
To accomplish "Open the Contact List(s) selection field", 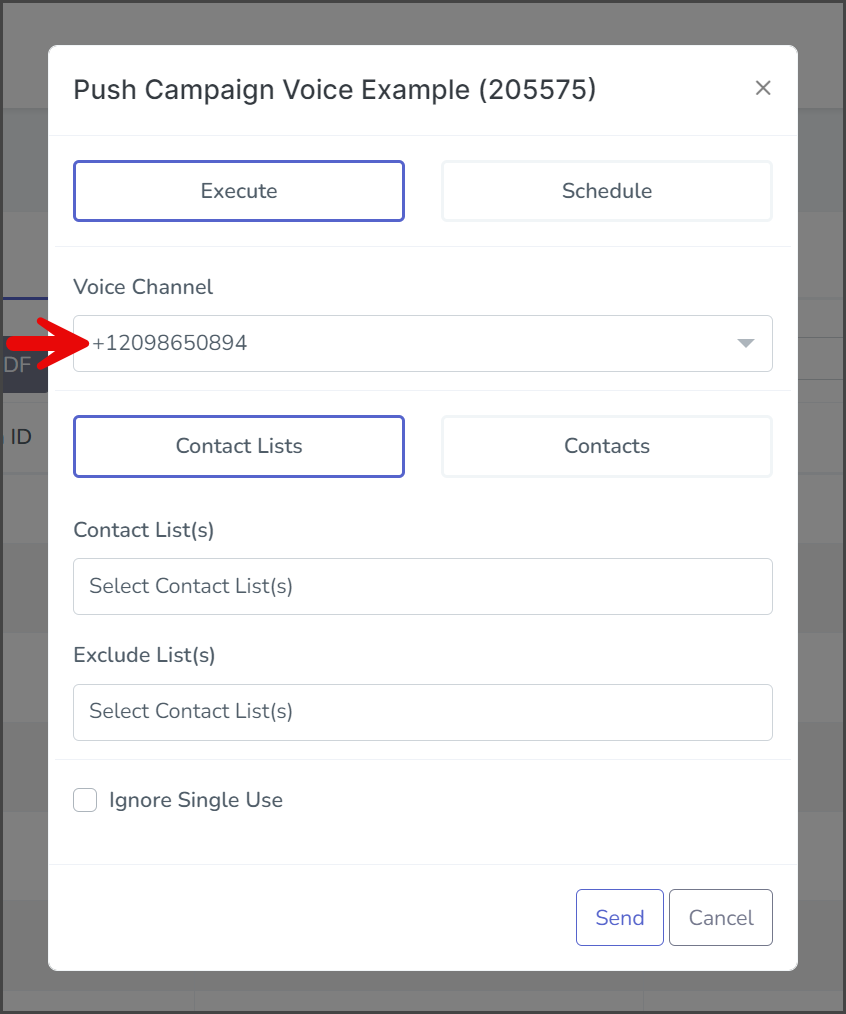I will pos(422,587).
